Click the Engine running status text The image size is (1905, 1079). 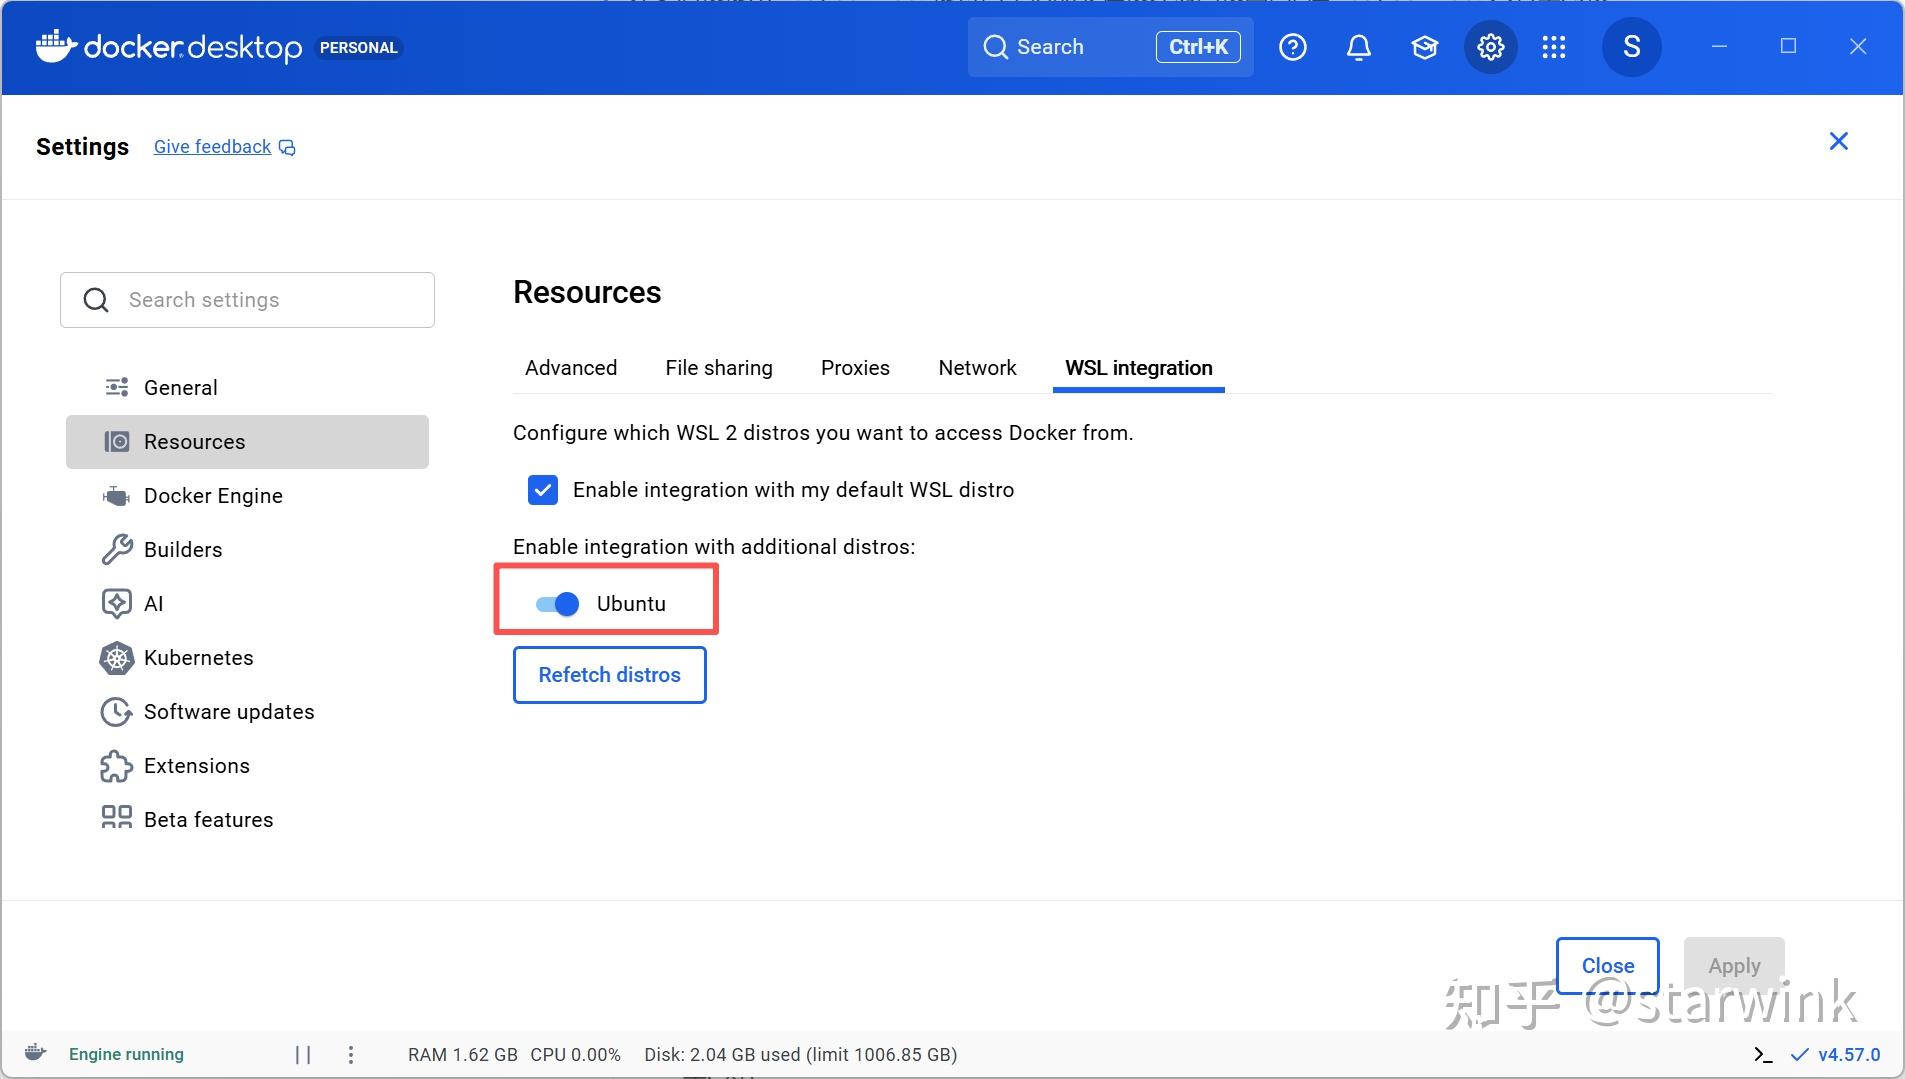[x=126, y=1055]
